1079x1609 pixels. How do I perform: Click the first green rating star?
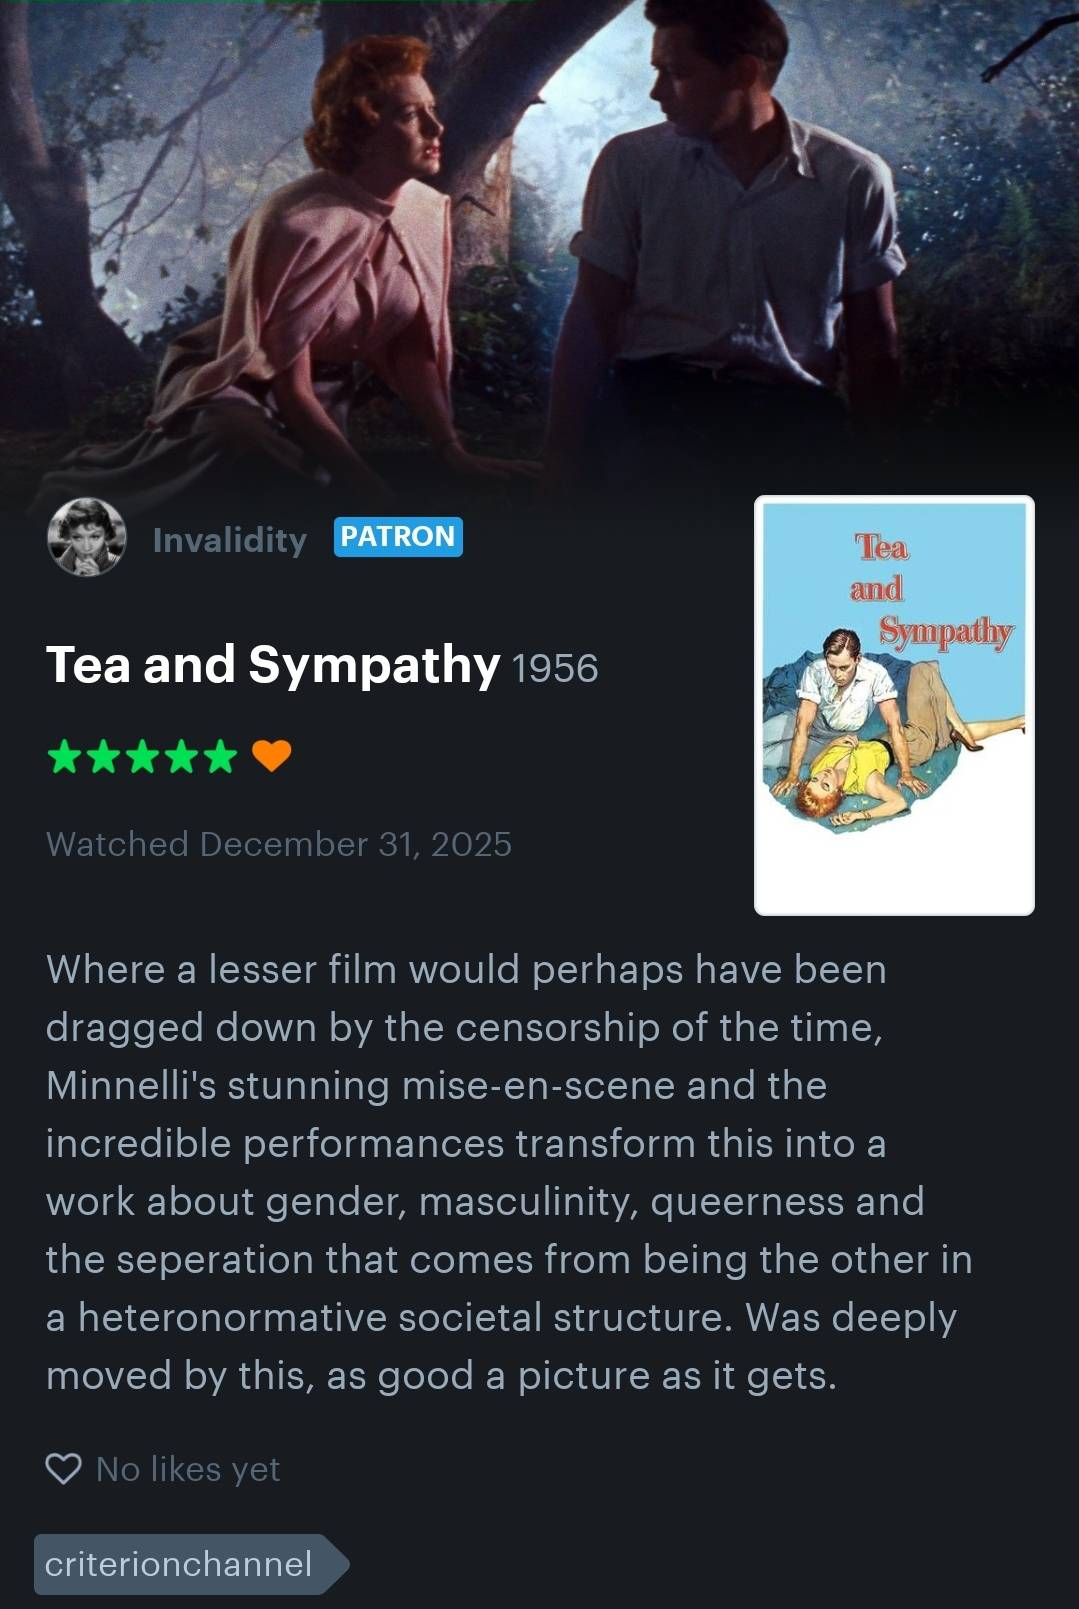(x=65, y=757)
